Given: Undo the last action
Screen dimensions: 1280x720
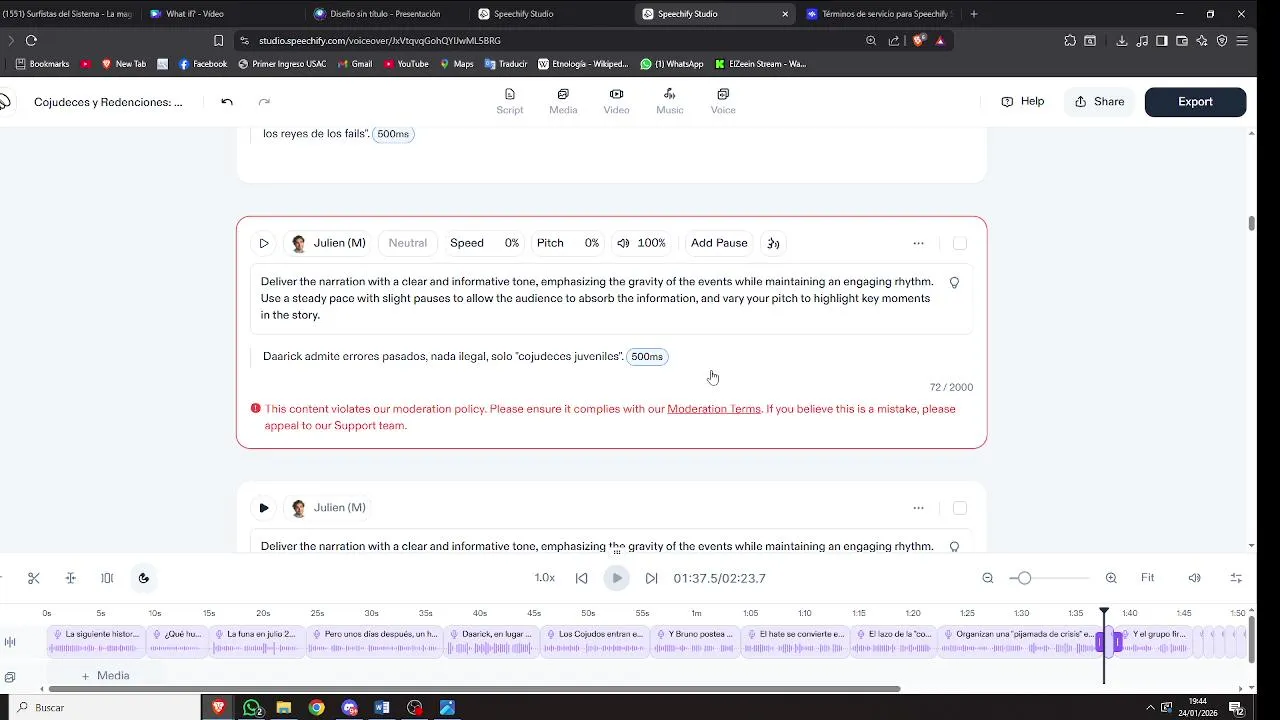Looking at the screenshot, I should coord(227,102).
